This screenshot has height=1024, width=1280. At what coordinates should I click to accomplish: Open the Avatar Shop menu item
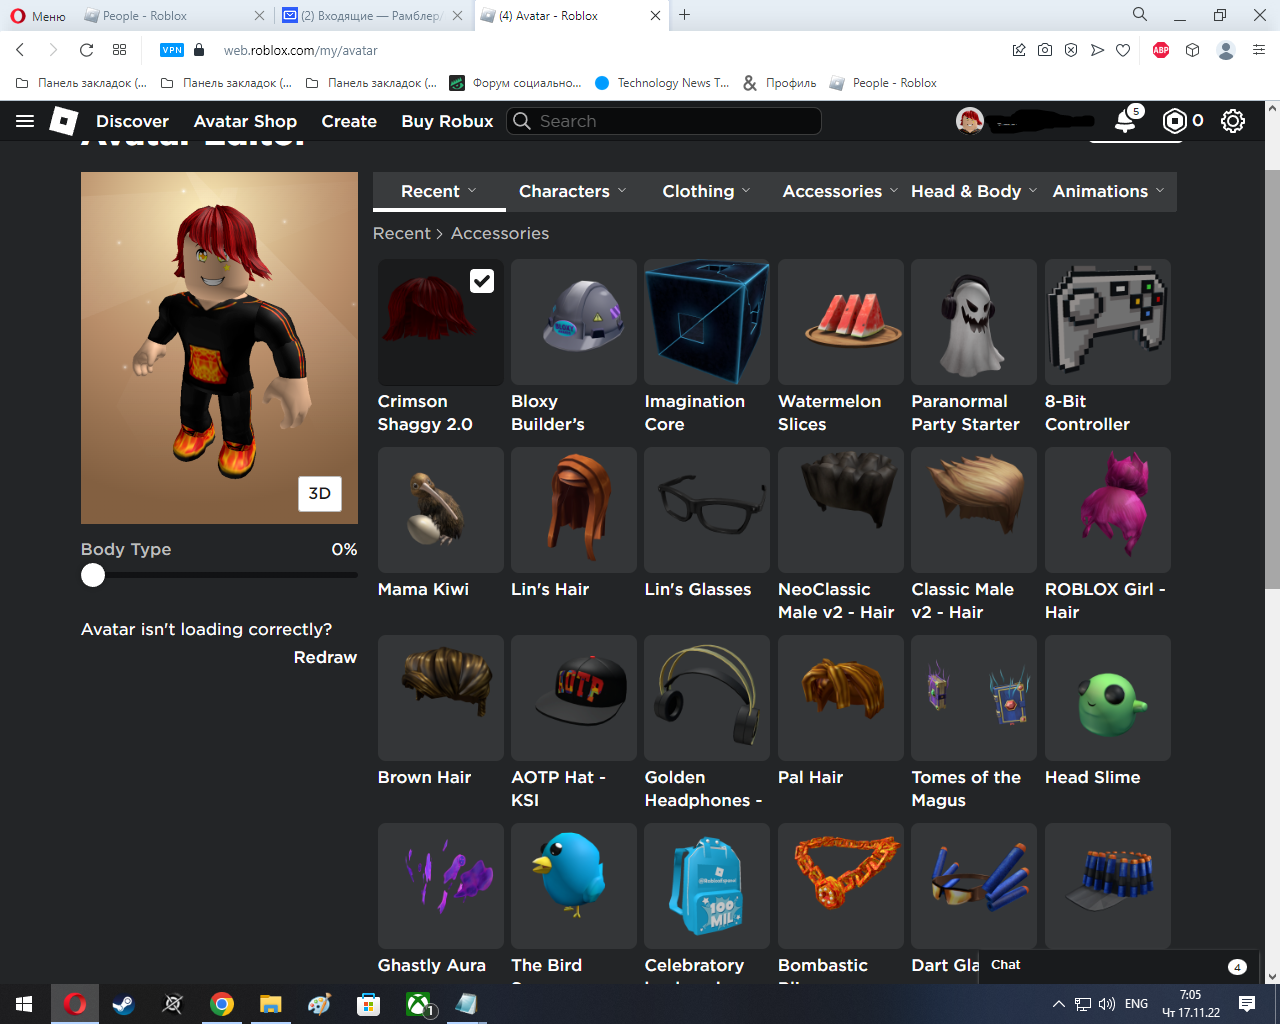245,121
